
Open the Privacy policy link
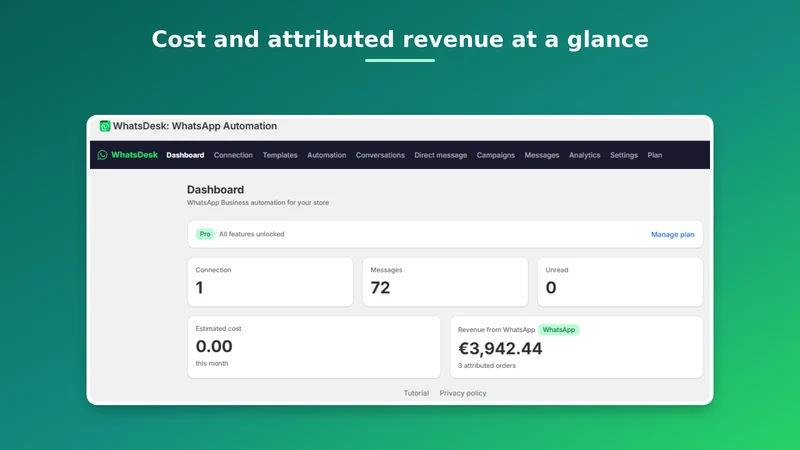click(x=463, y=393)
